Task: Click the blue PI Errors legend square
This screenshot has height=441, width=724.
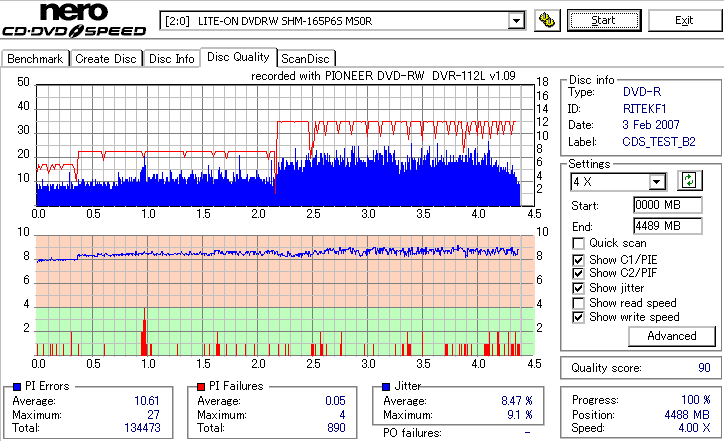Action: [x=17, y=387]
